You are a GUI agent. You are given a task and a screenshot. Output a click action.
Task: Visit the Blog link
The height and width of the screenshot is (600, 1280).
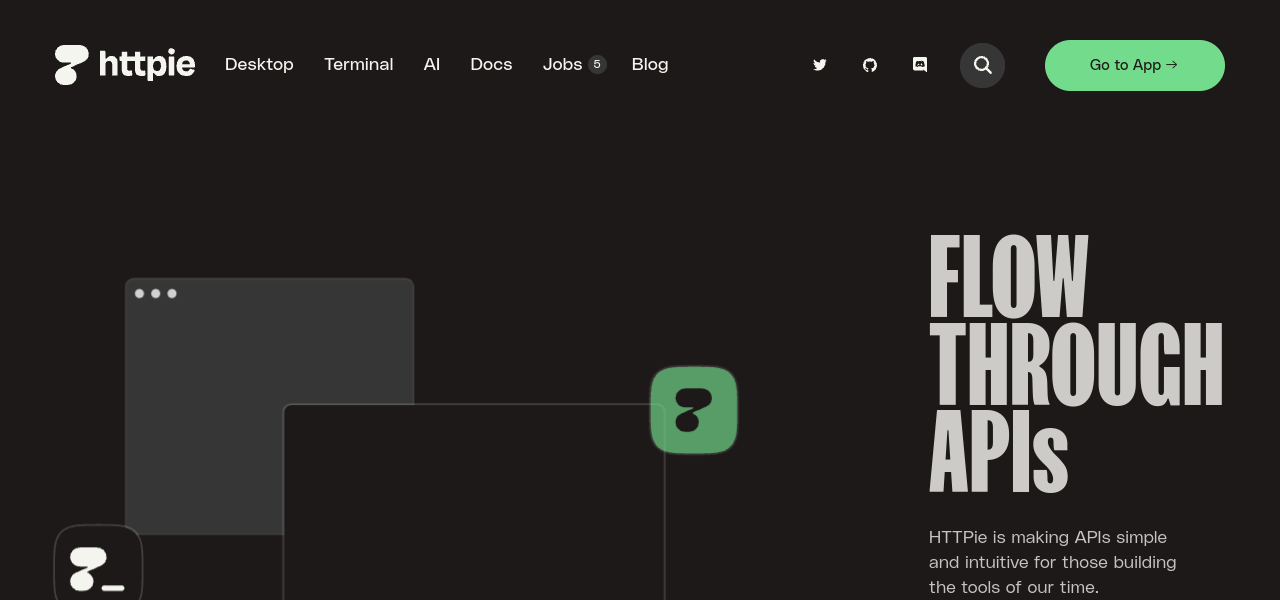650,64
